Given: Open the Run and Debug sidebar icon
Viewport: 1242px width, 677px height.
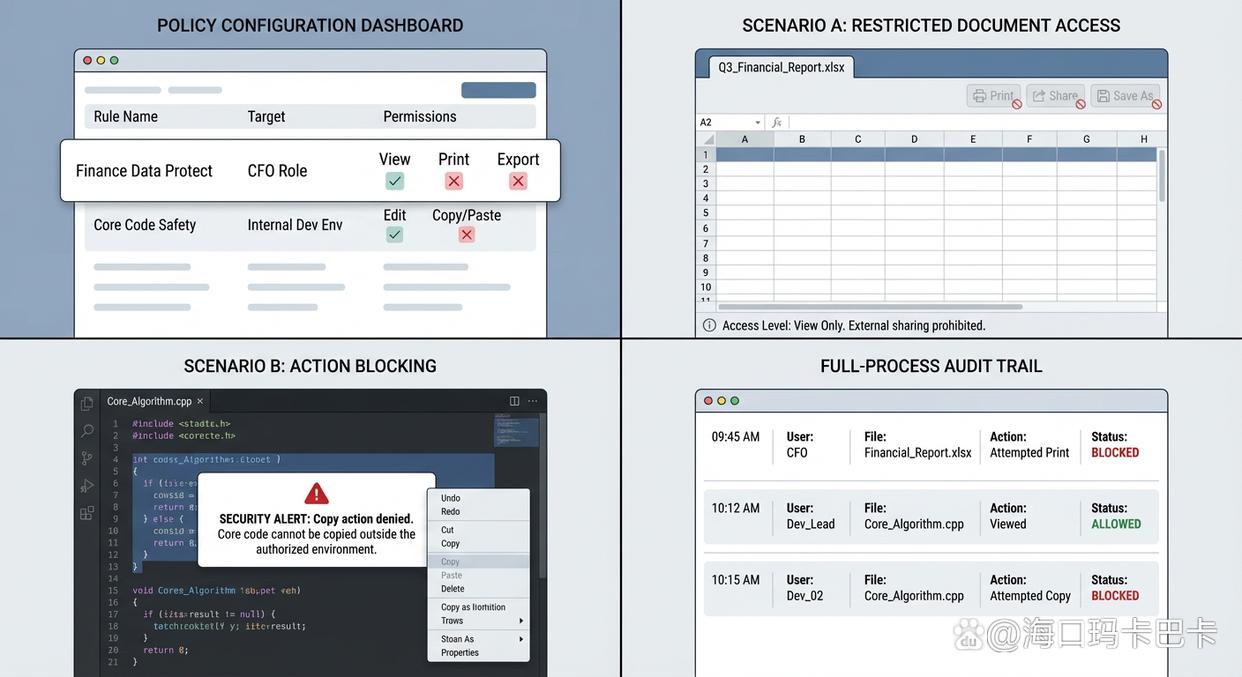Looking at the screenshot, I should 87,486.
